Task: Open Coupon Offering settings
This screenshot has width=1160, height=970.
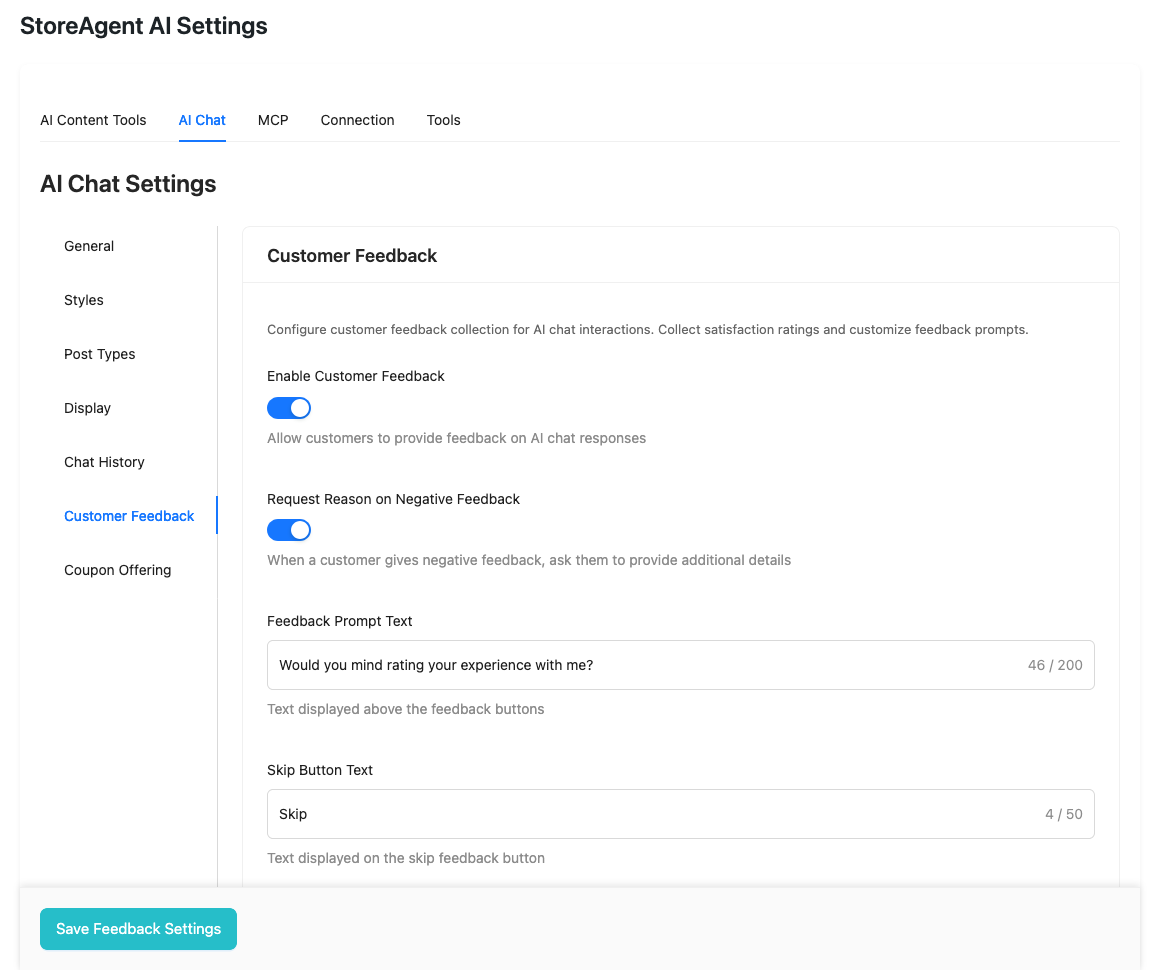Action: (118, 570)
